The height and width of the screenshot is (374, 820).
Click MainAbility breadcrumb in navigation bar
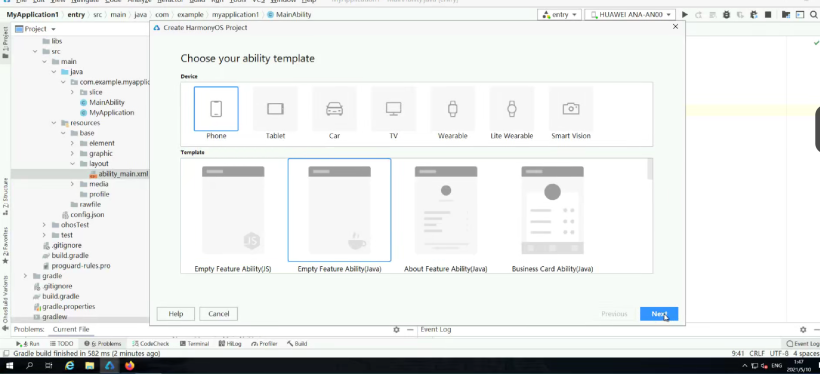[289, 15]
